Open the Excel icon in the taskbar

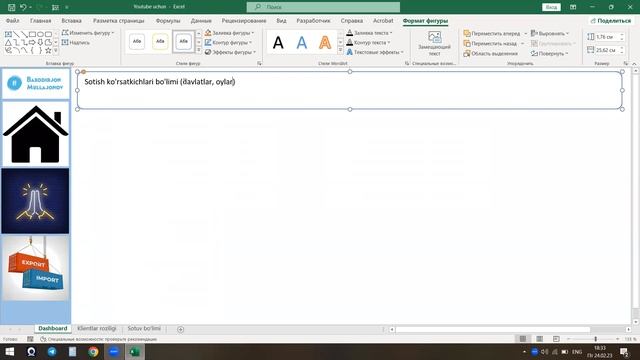coord(135,351)
